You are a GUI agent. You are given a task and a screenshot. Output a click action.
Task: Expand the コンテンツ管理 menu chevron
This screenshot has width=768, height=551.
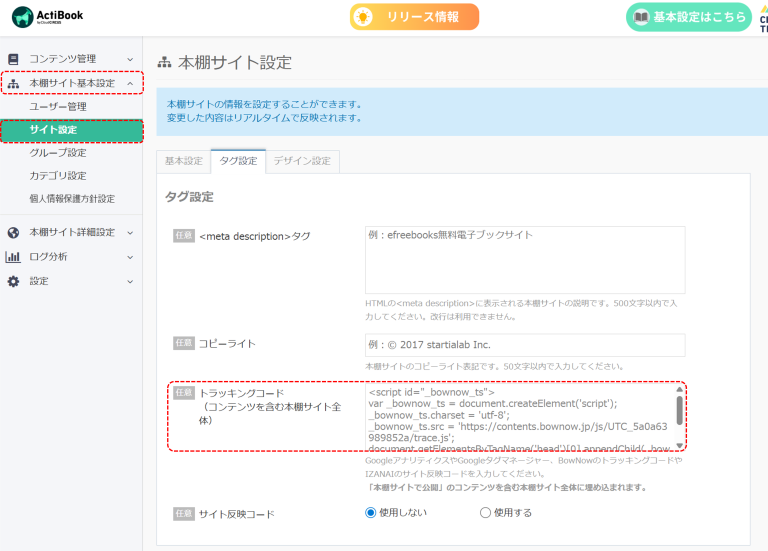130,59
